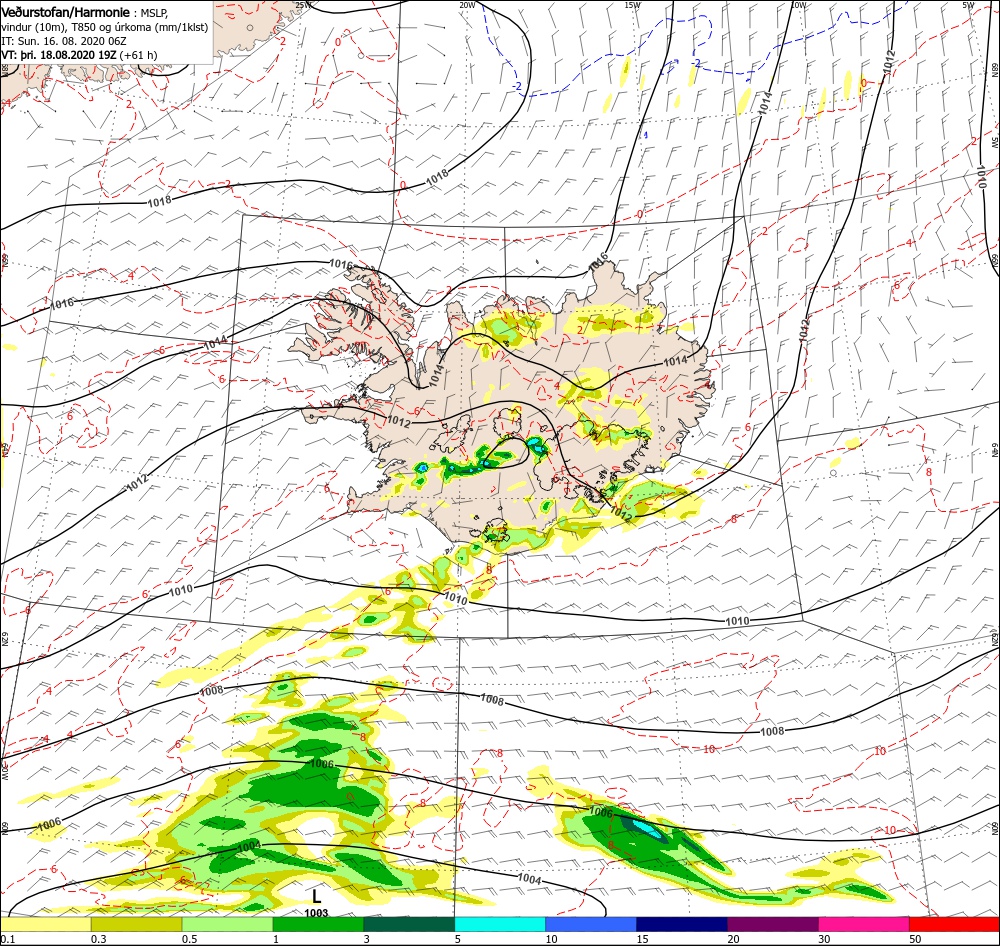Click the "10W" longitude label
The width and height of the screenshot is (1000, 946).
(x=798, y=5)
